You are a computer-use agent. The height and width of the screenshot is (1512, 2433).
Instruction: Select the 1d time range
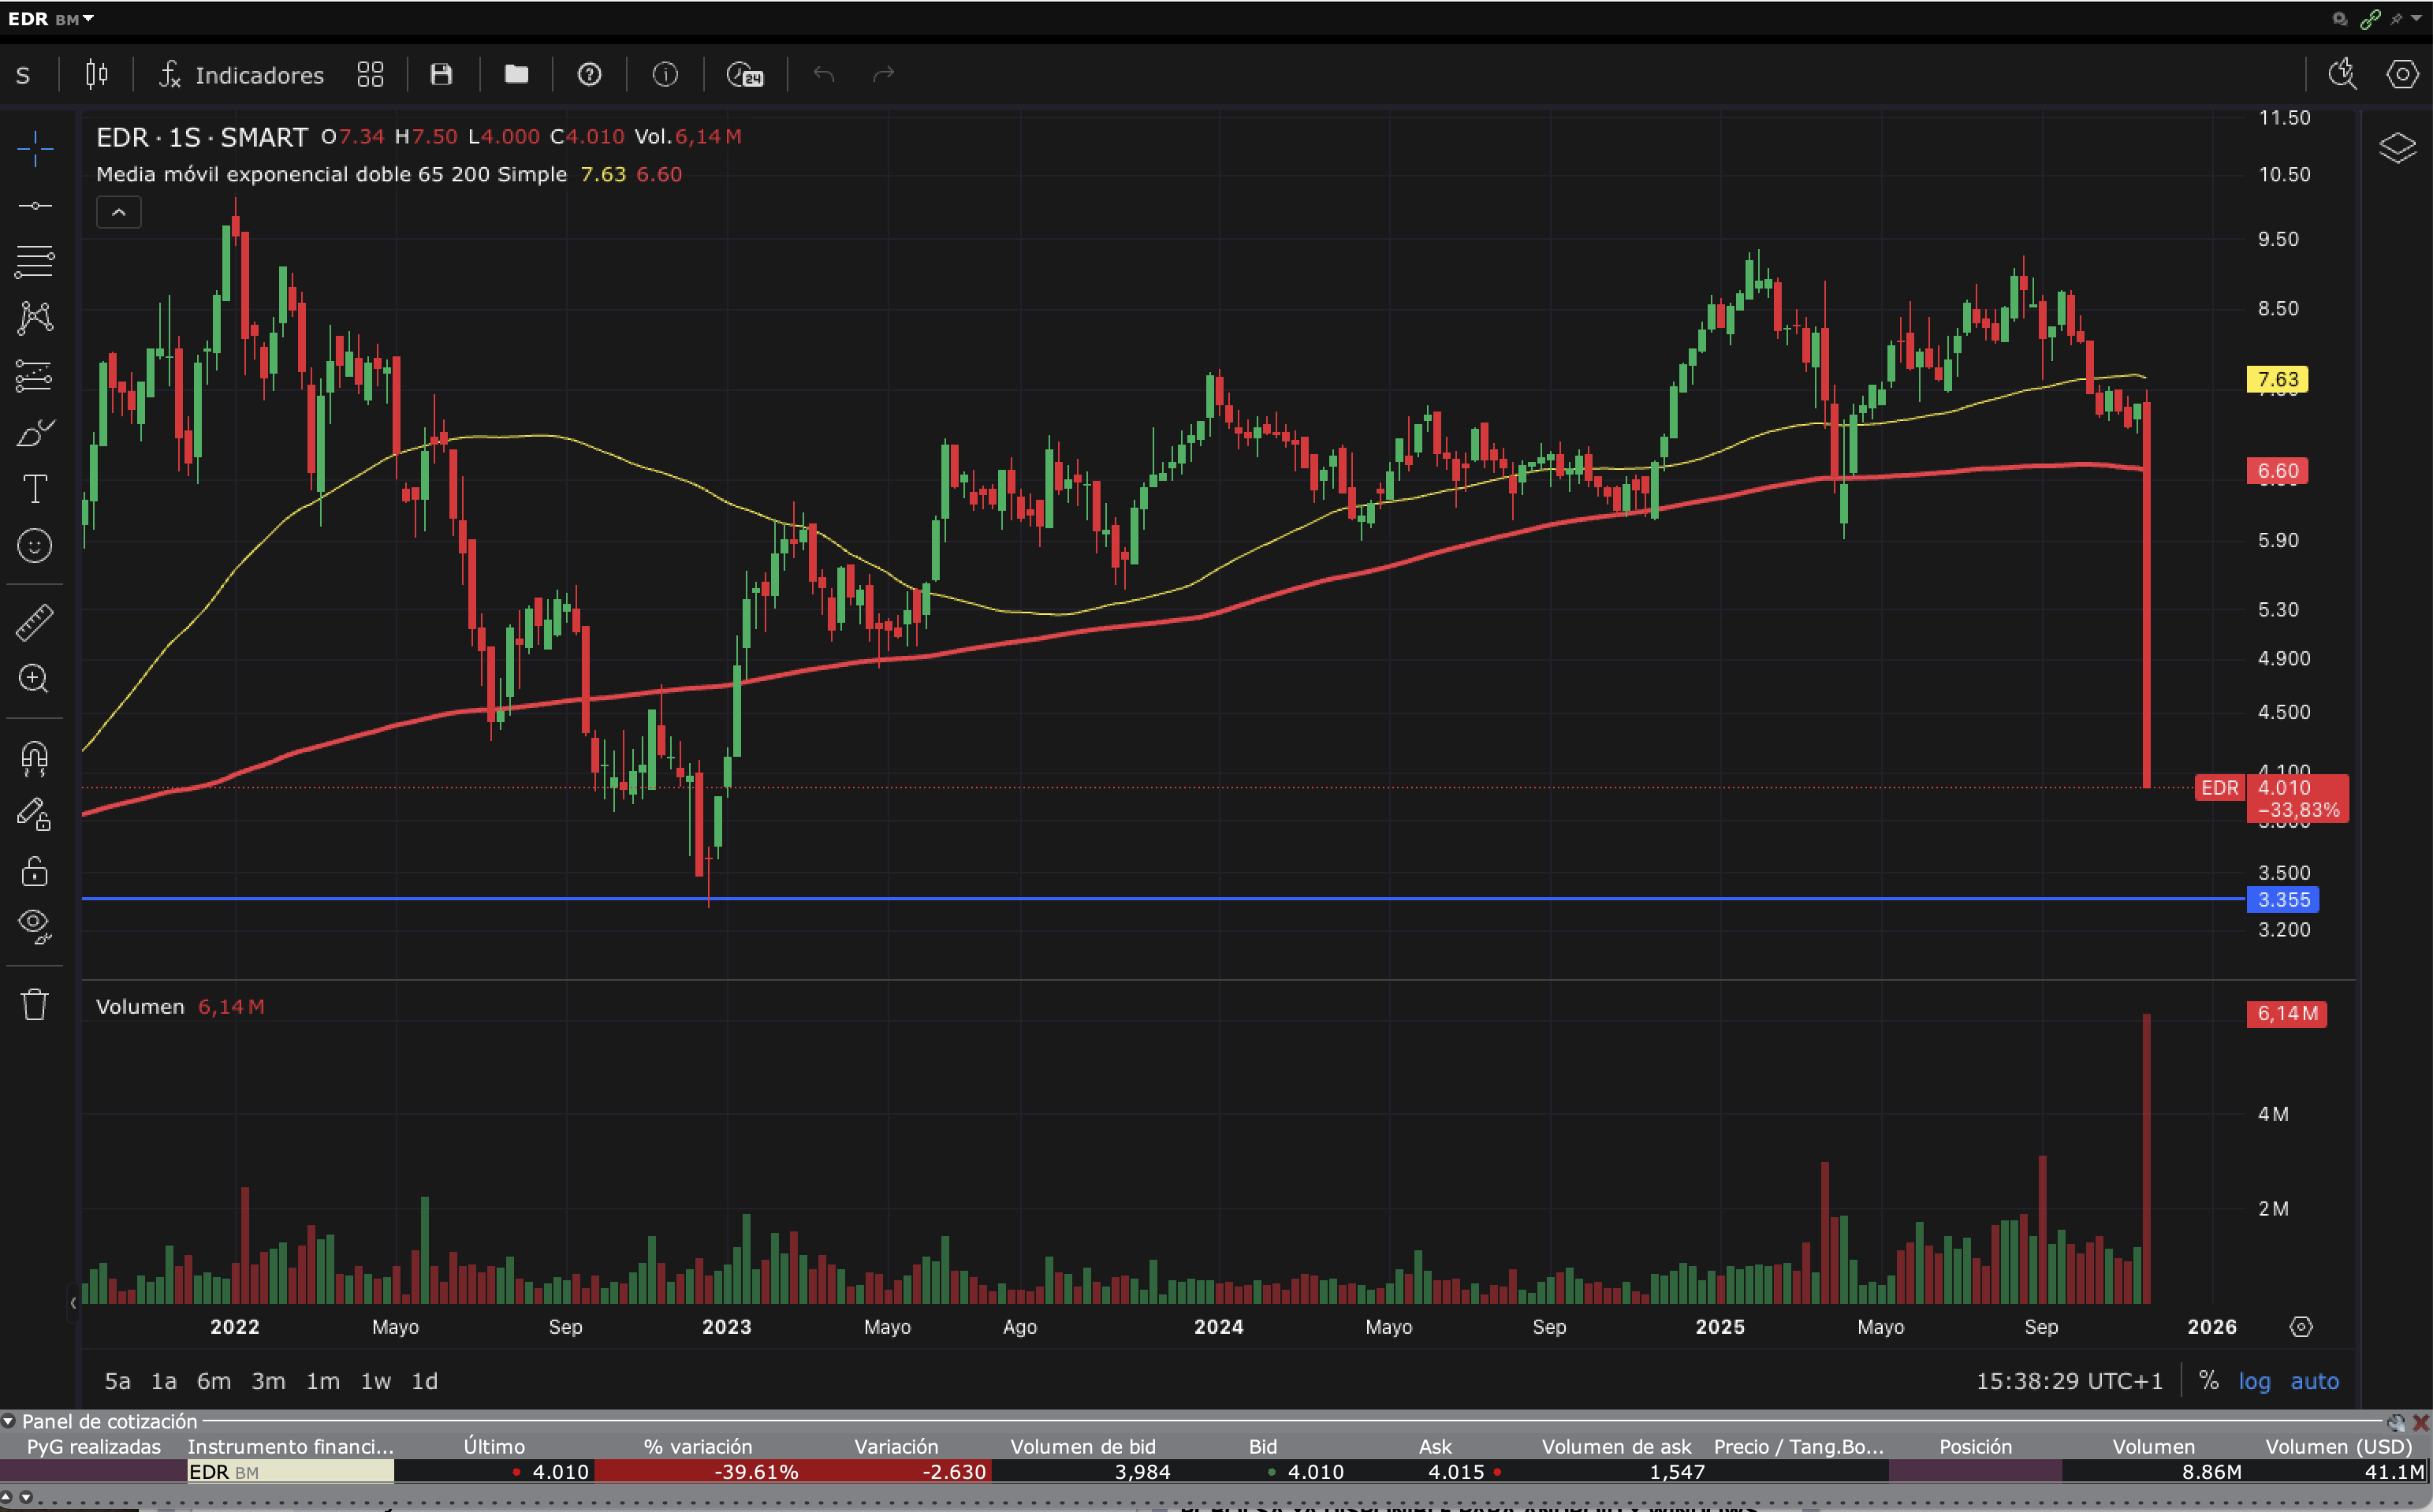click(425, 1381)
